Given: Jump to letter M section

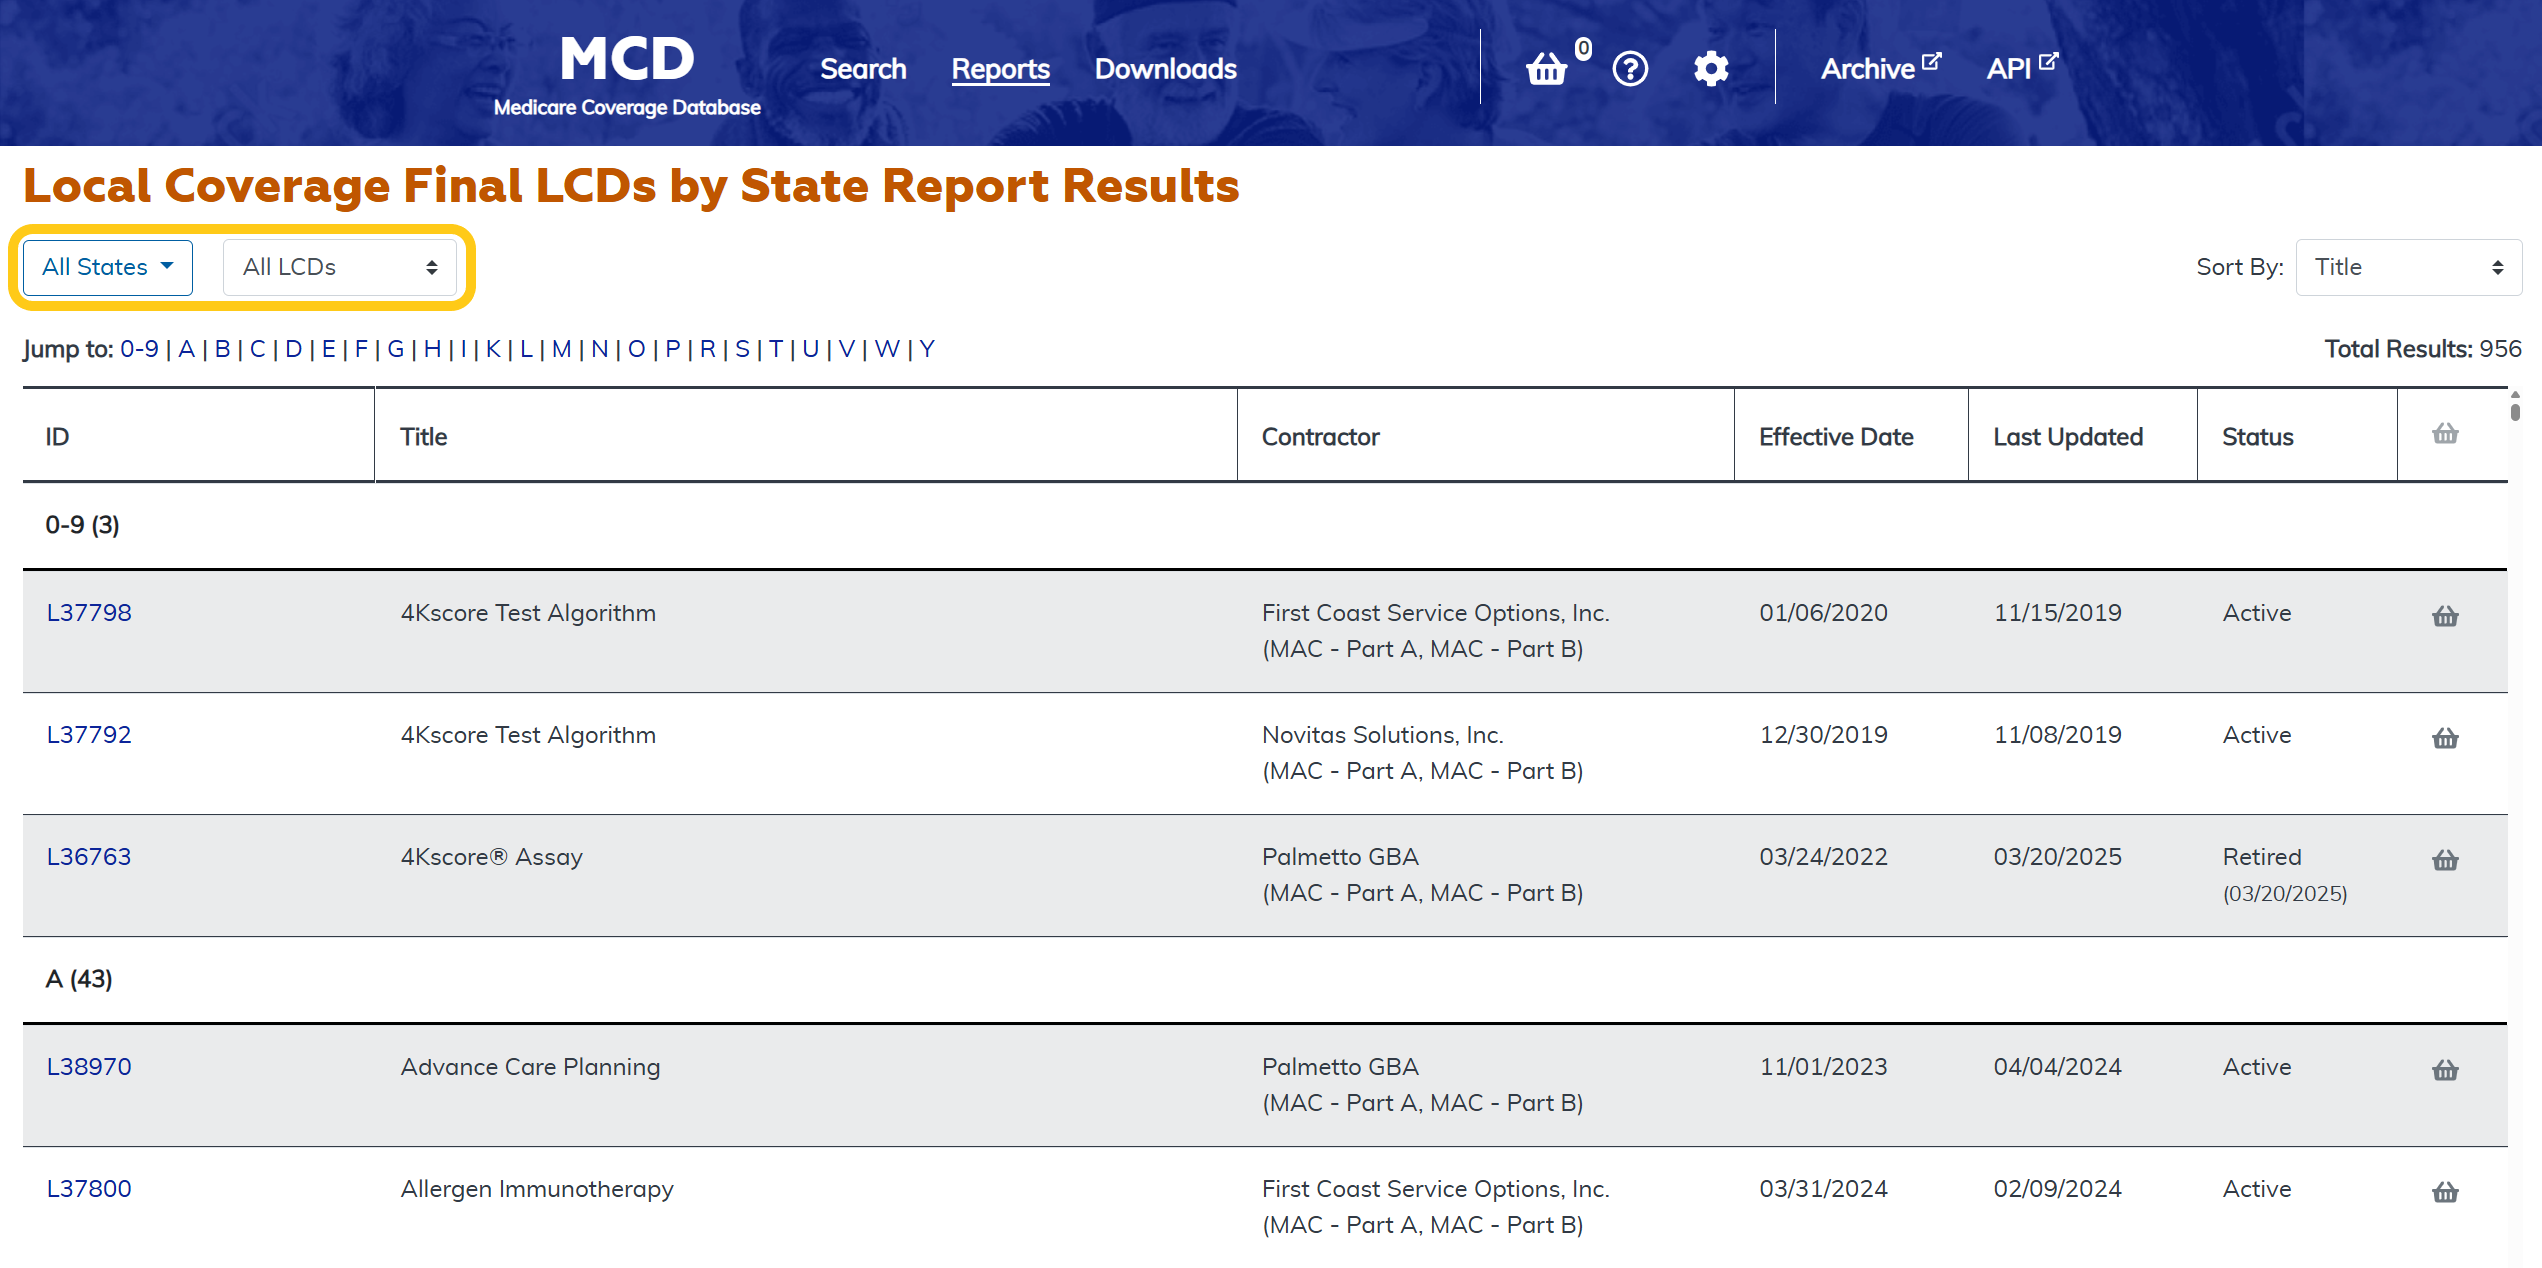Looking at the screenshot, I should tap(561, 349).
